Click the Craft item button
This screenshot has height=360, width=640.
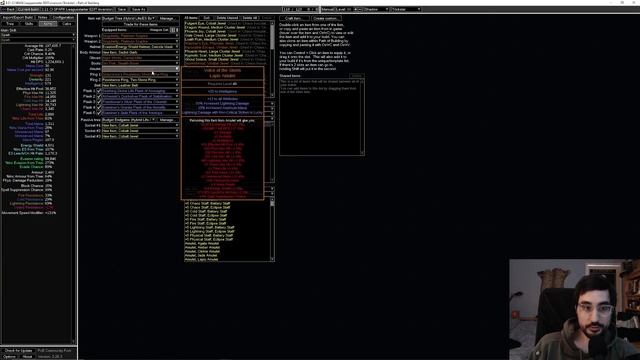pyautogui.click(x=294, y=18)
